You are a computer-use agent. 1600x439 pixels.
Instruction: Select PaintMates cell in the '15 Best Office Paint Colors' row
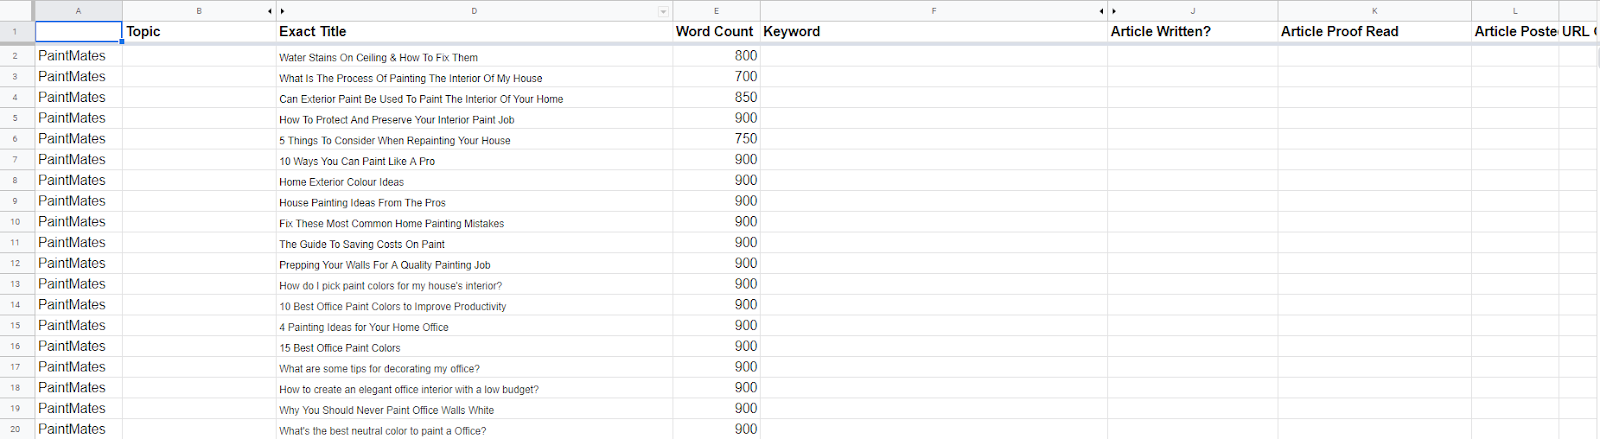point(79,347)
